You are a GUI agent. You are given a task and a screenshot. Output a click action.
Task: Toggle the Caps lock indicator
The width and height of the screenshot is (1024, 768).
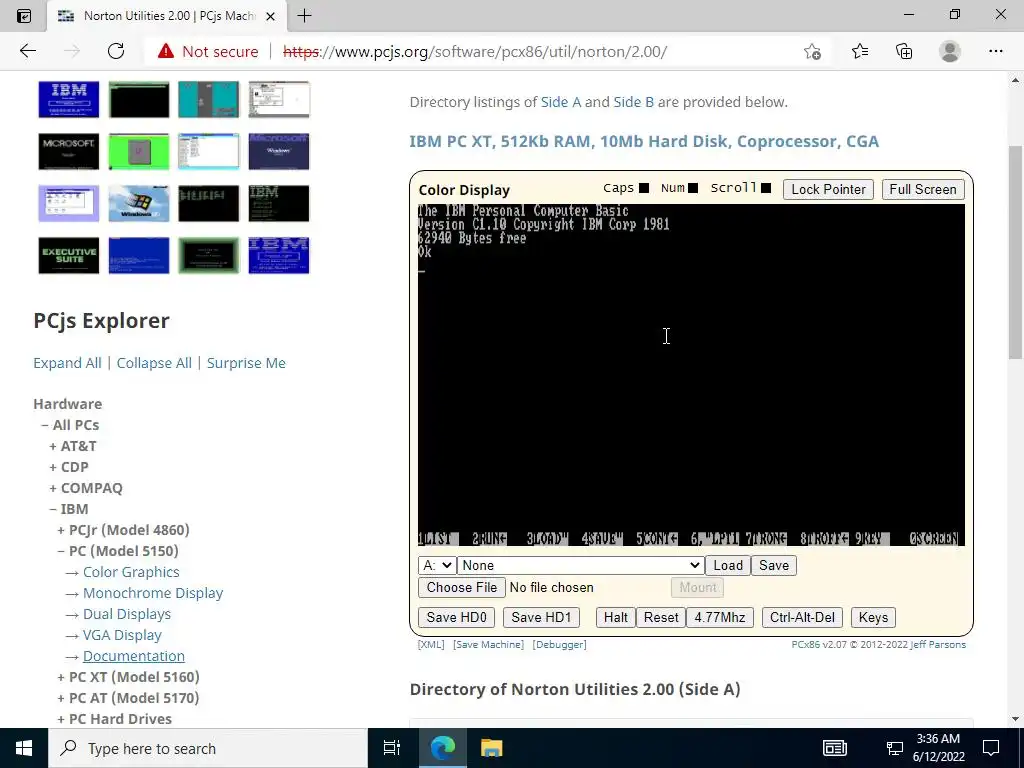[644, 188]
